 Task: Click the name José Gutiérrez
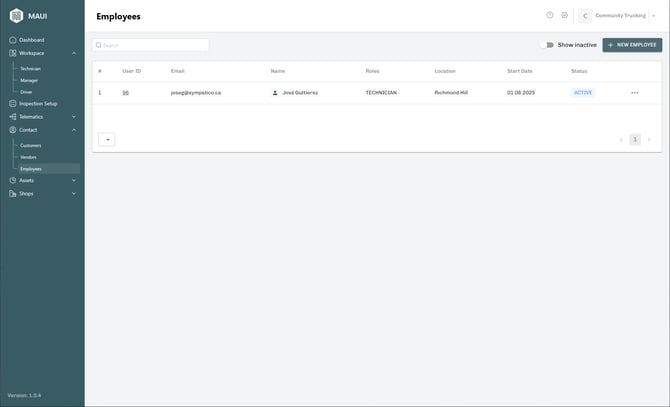pos(300,93)
